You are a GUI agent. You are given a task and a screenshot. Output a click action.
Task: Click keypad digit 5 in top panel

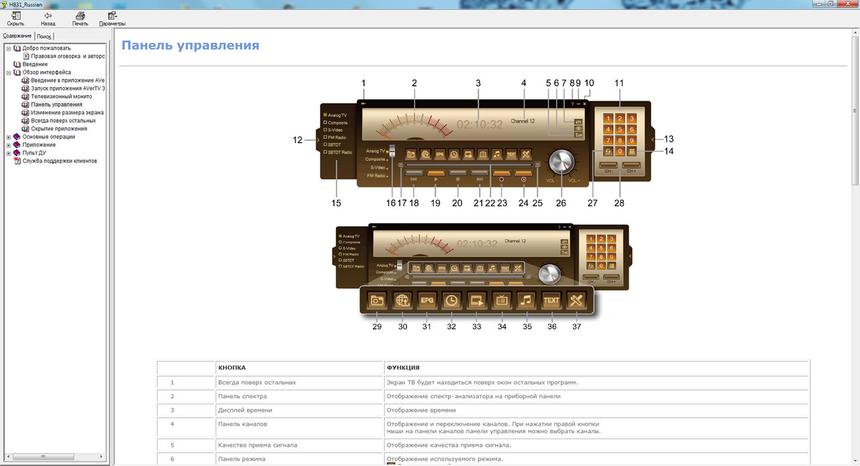pyautogui.click(x=620, y=129)
